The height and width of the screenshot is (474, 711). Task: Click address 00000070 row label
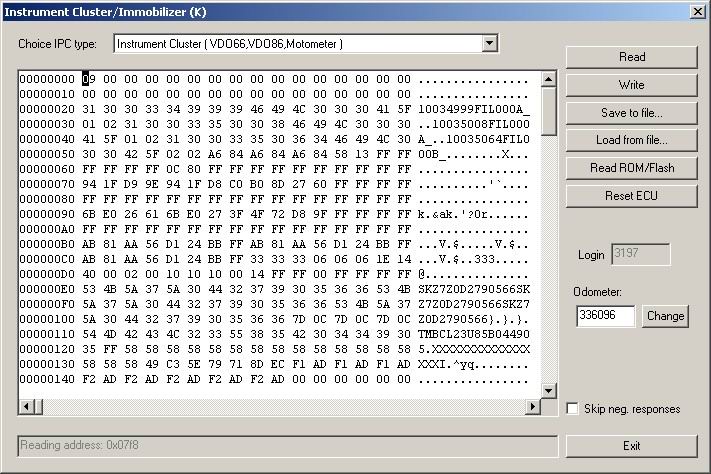(47, 184)
